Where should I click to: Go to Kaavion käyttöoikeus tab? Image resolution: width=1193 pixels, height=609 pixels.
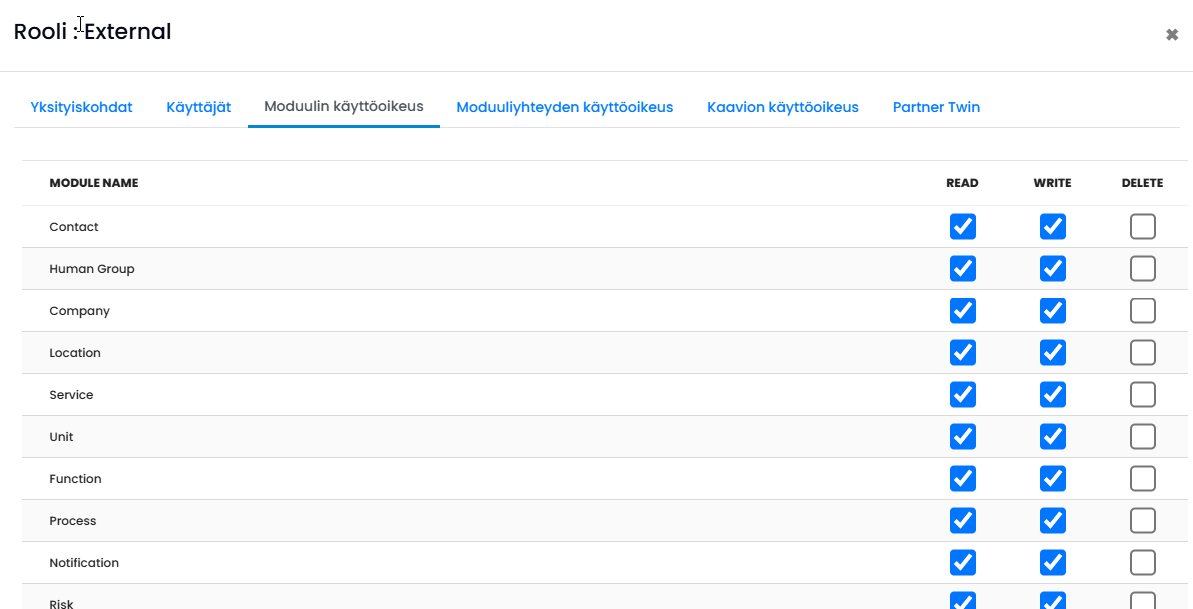point(783,107)
